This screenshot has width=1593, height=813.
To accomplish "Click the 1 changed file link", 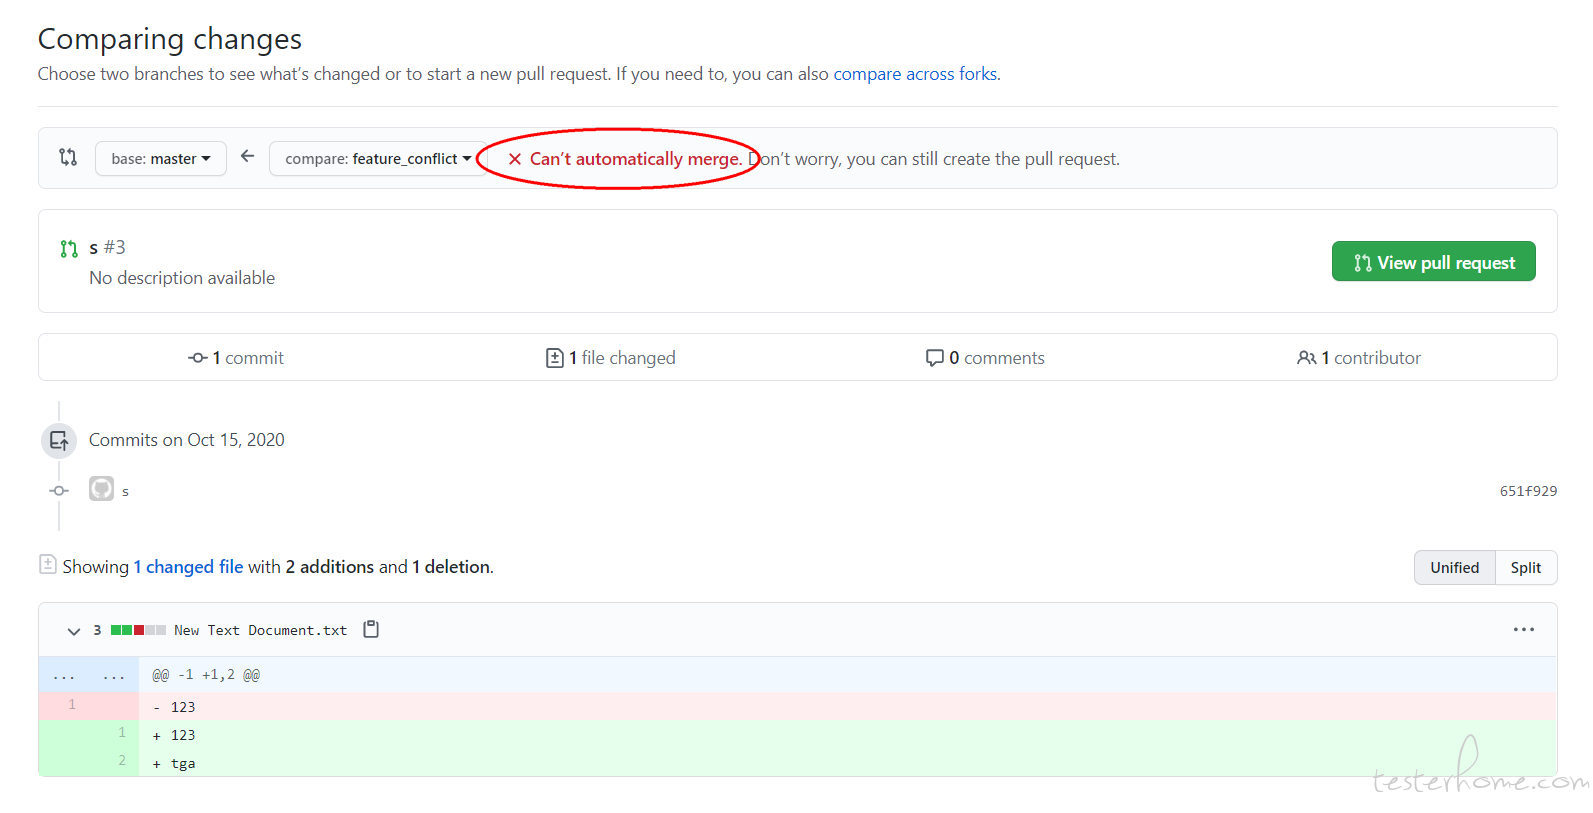I will tap(188, 567).
